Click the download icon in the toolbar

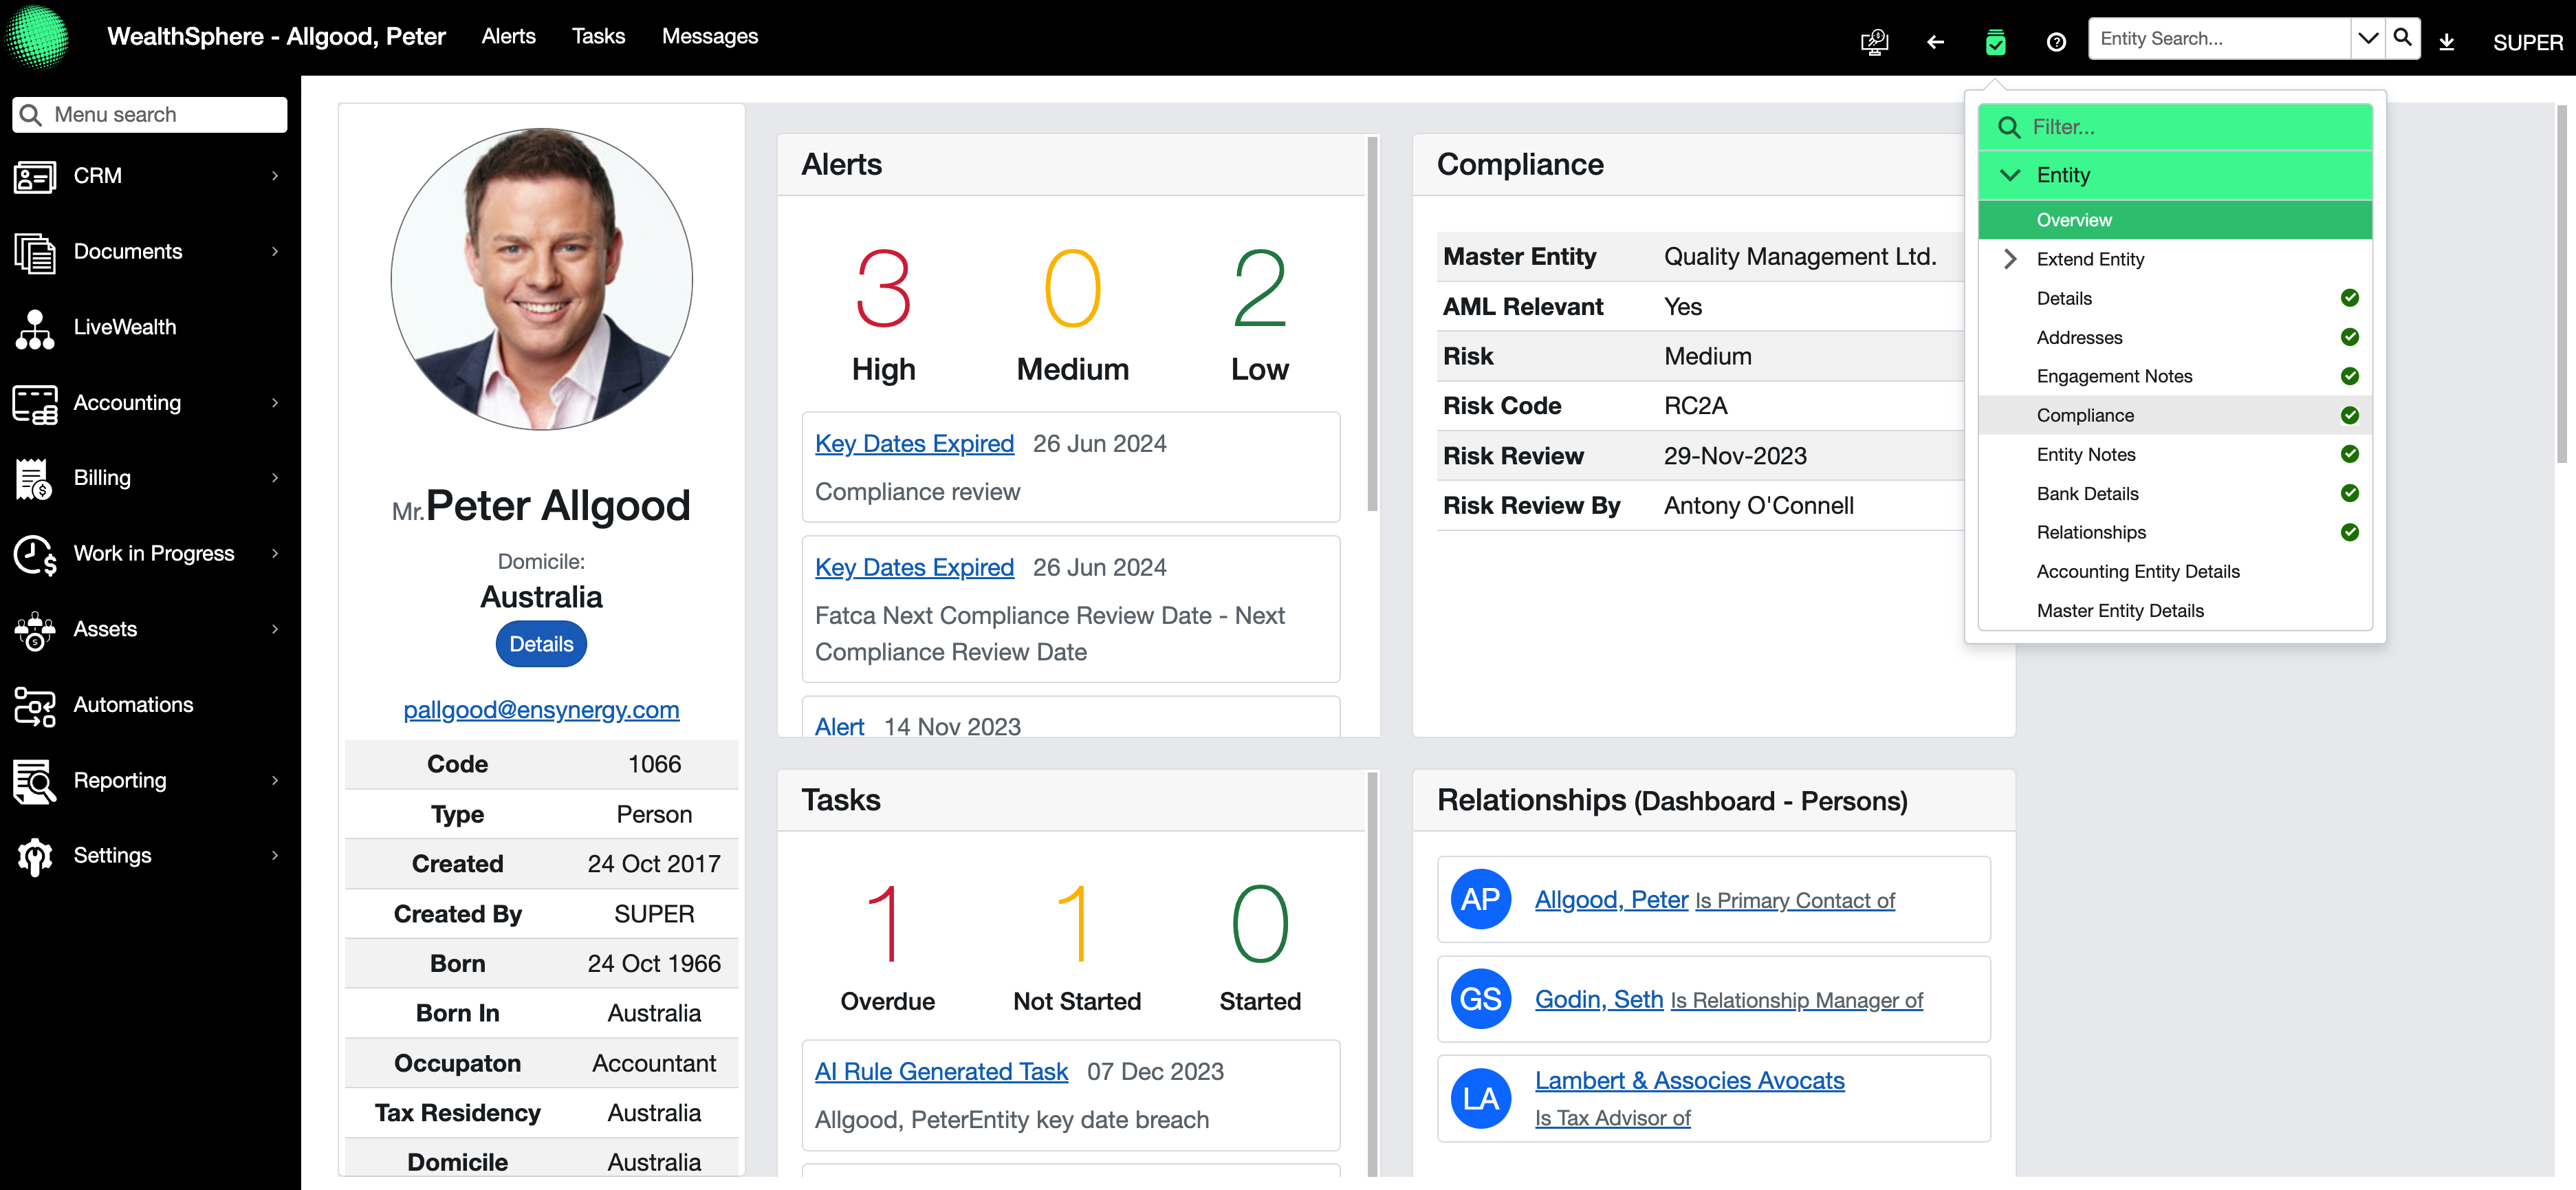point(2448,42)
